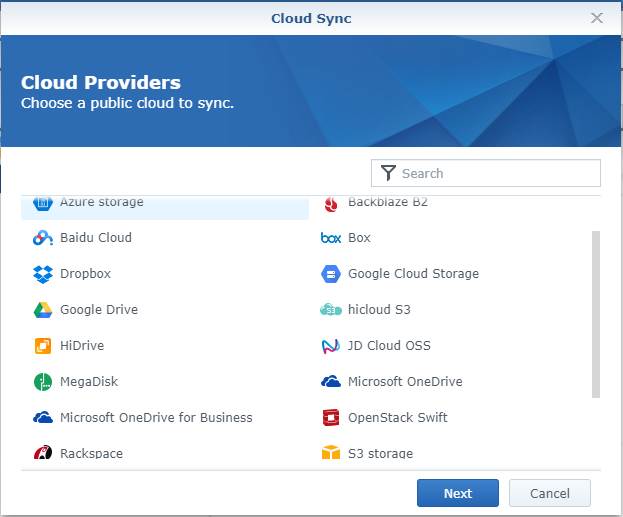Image resolution: width=623 pixels, height=517 pixels.
Task: Click the Rackspace logo icon
Action: [43, 452]
